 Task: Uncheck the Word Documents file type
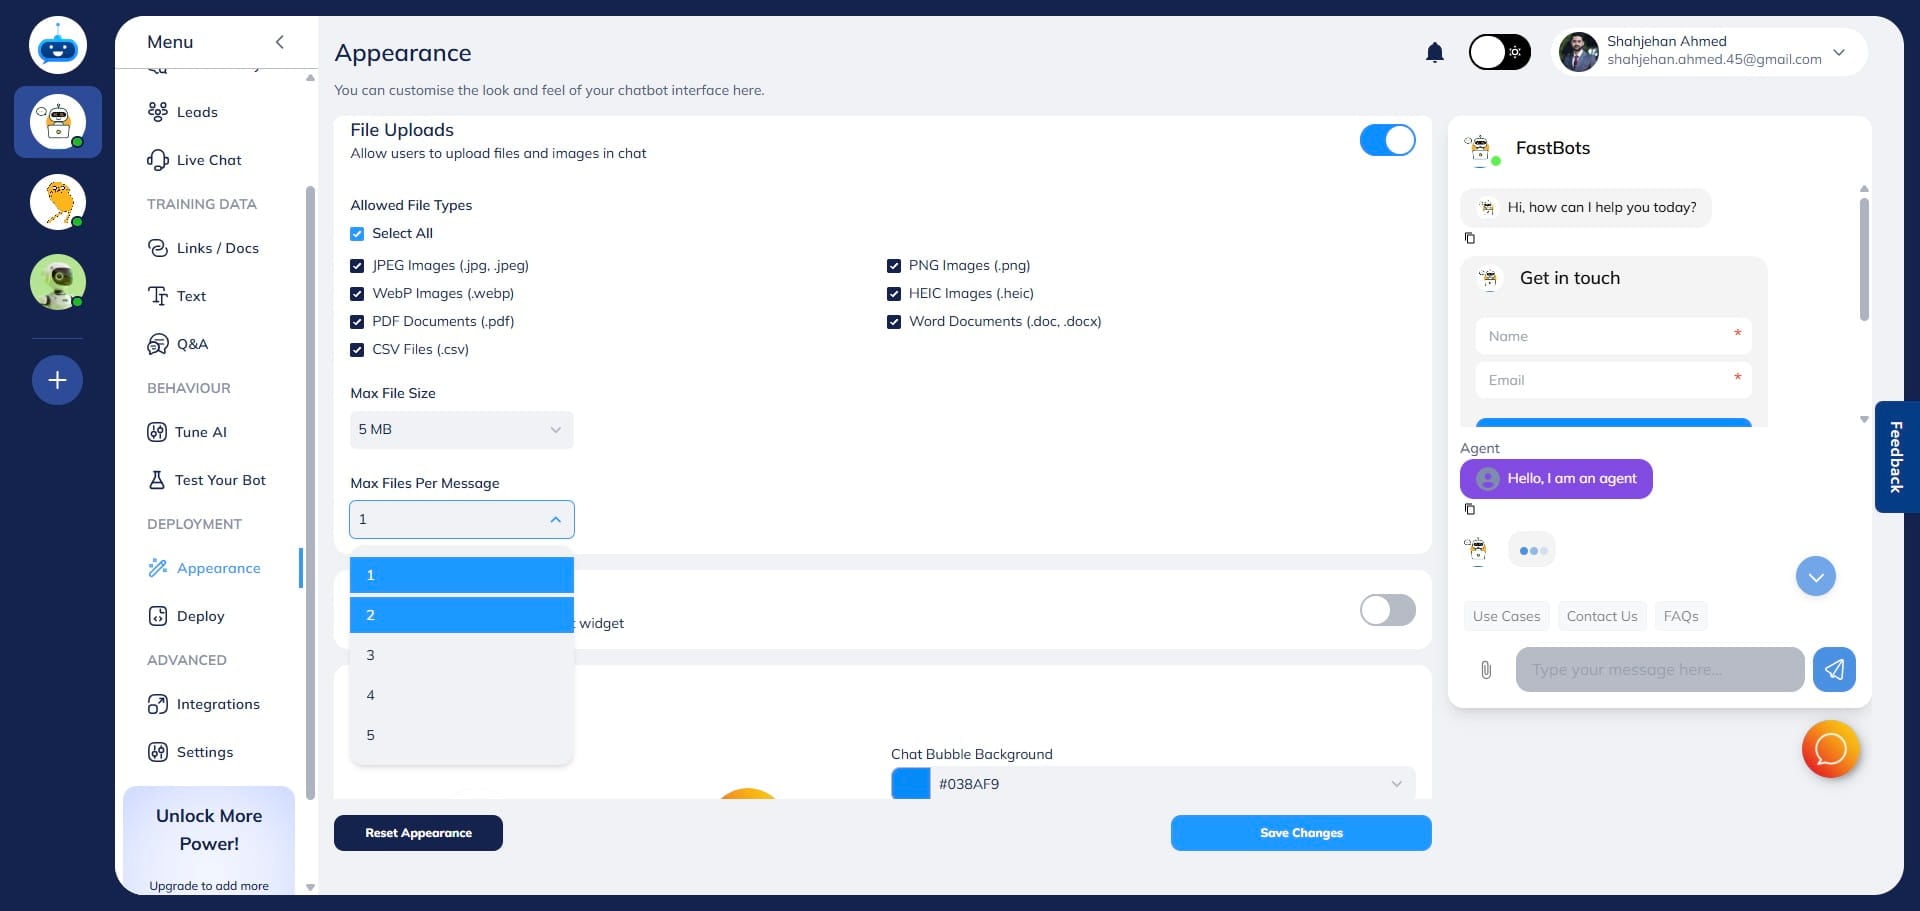tap(894, 322)
